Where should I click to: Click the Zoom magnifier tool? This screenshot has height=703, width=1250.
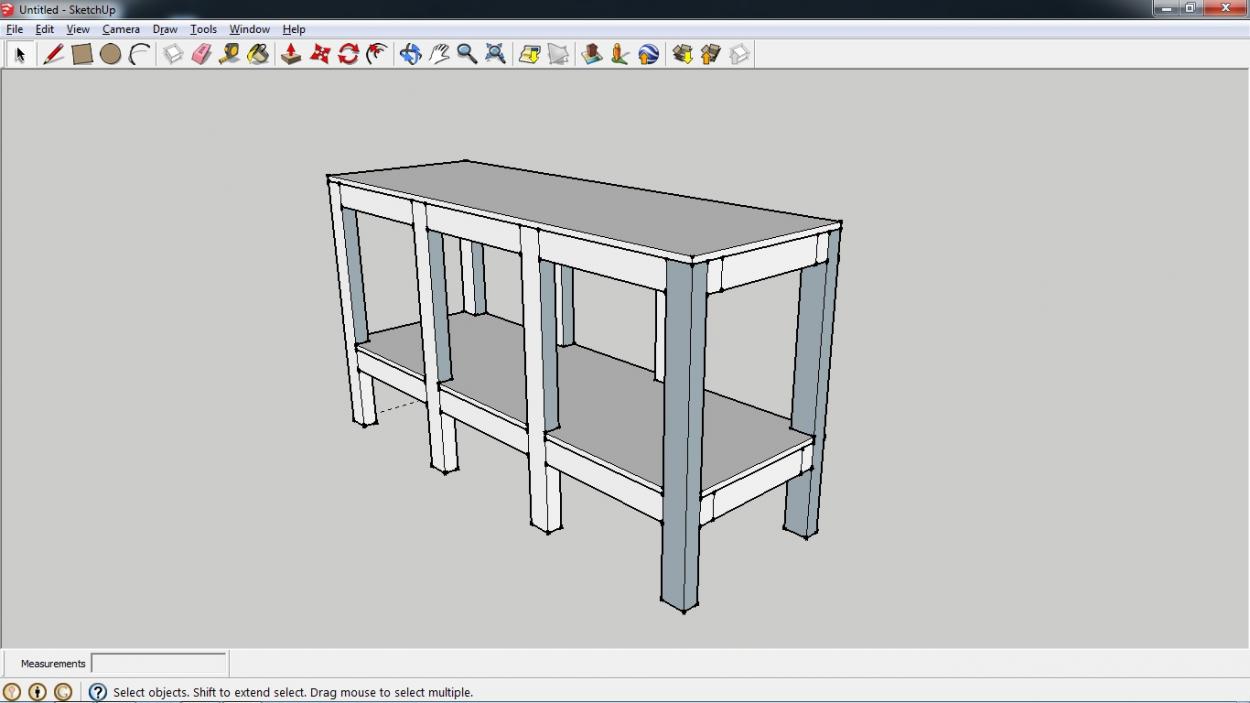coord(467,54)
